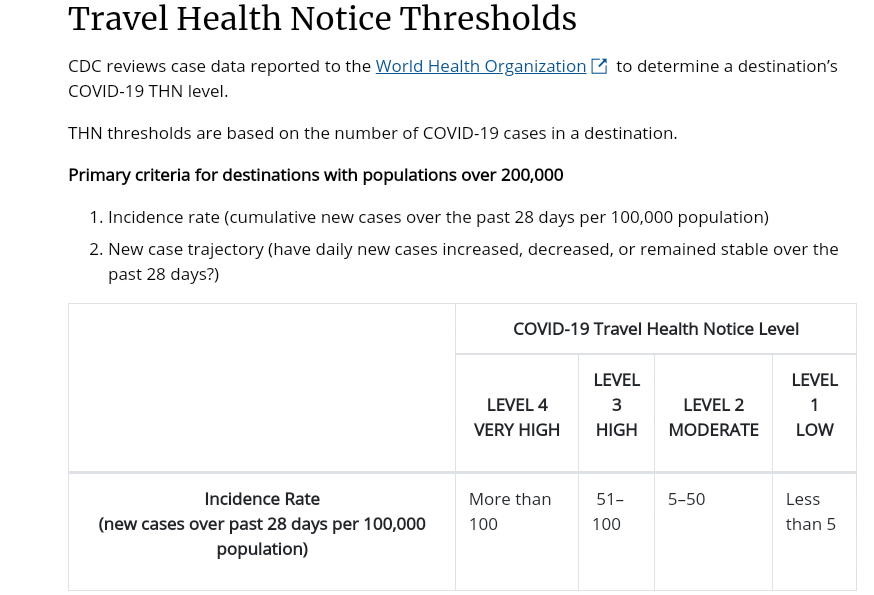Click the New case trajectory list item
The height and width of the screenshot is (595, 874).
[x=472, y=249]
